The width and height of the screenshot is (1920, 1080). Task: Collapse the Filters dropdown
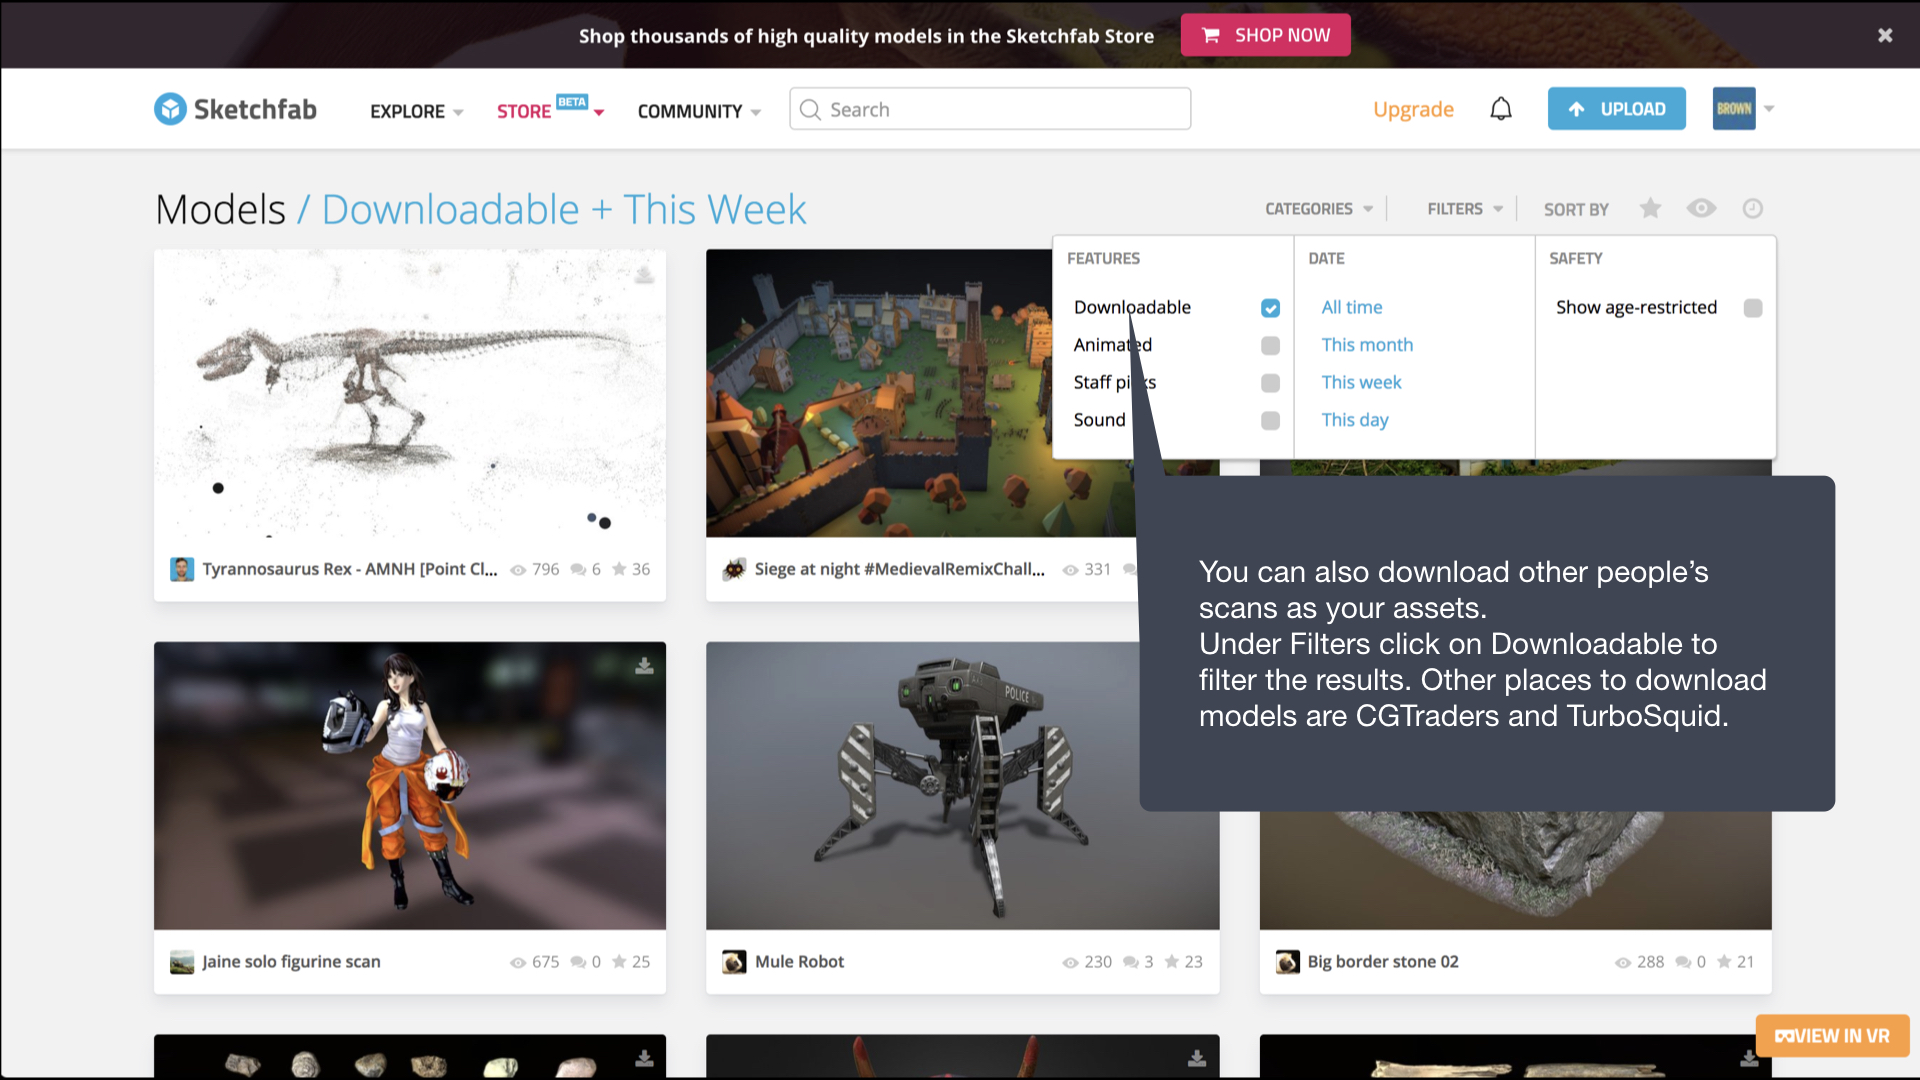(1465, 209)
